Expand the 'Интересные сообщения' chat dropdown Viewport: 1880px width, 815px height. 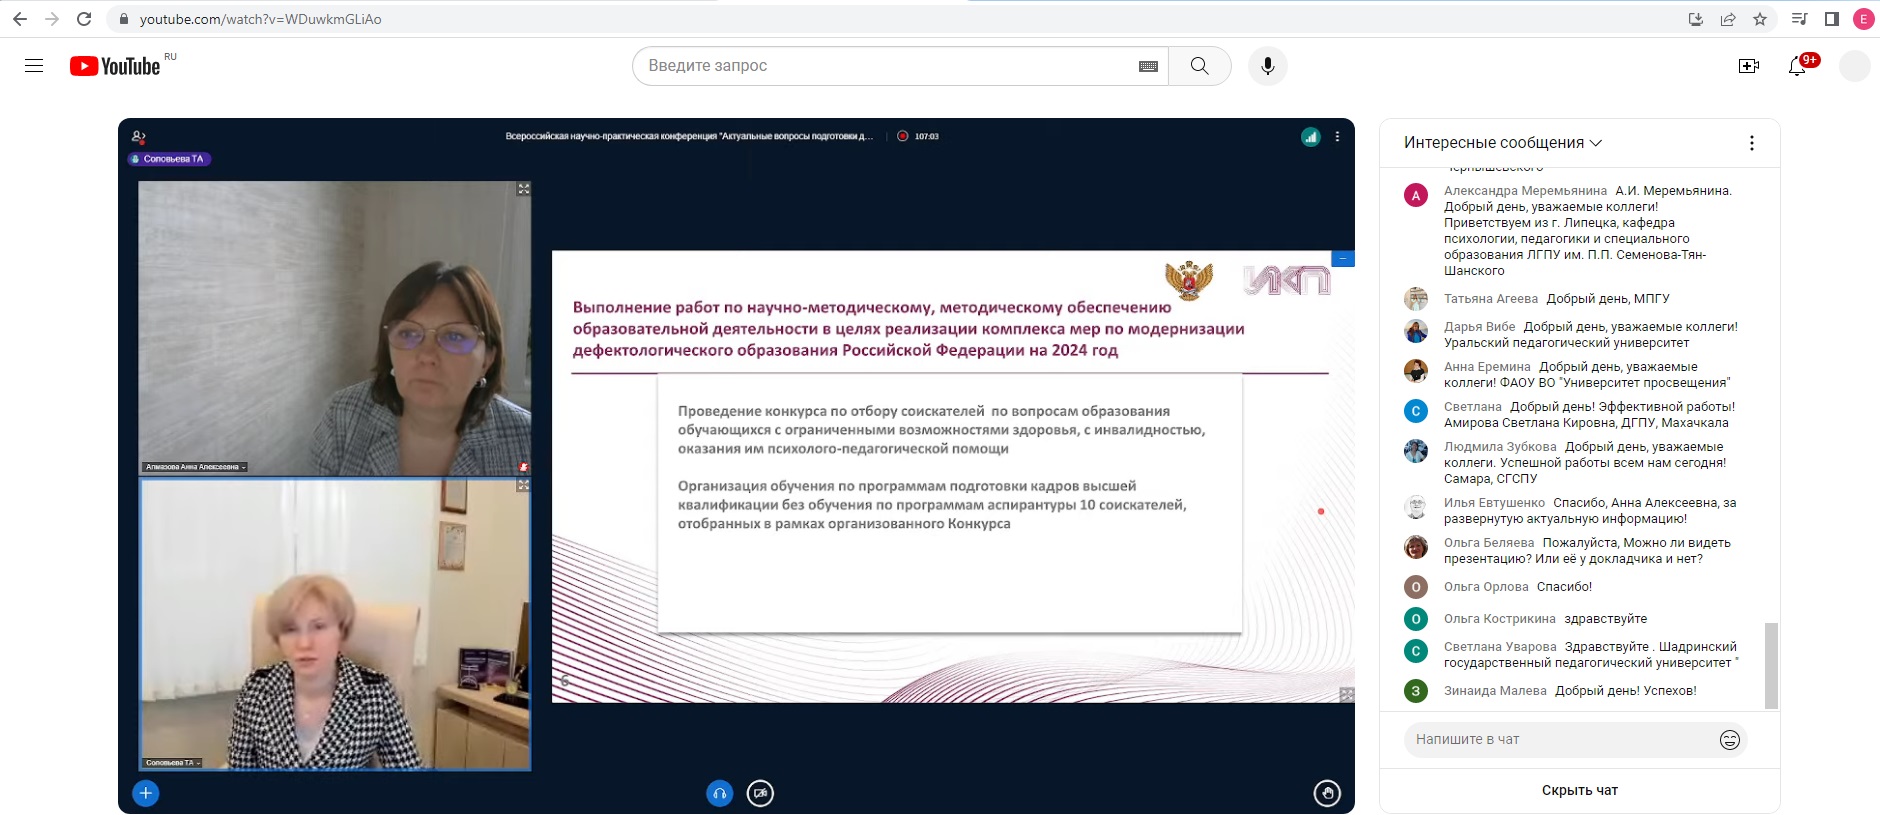[1502, 143]
